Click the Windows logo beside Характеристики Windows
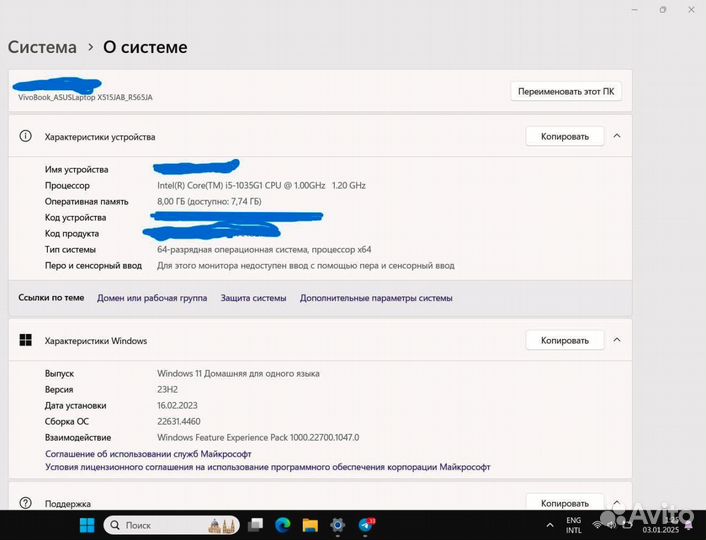The width and height of the screenshot is (706, 540). 26,340
